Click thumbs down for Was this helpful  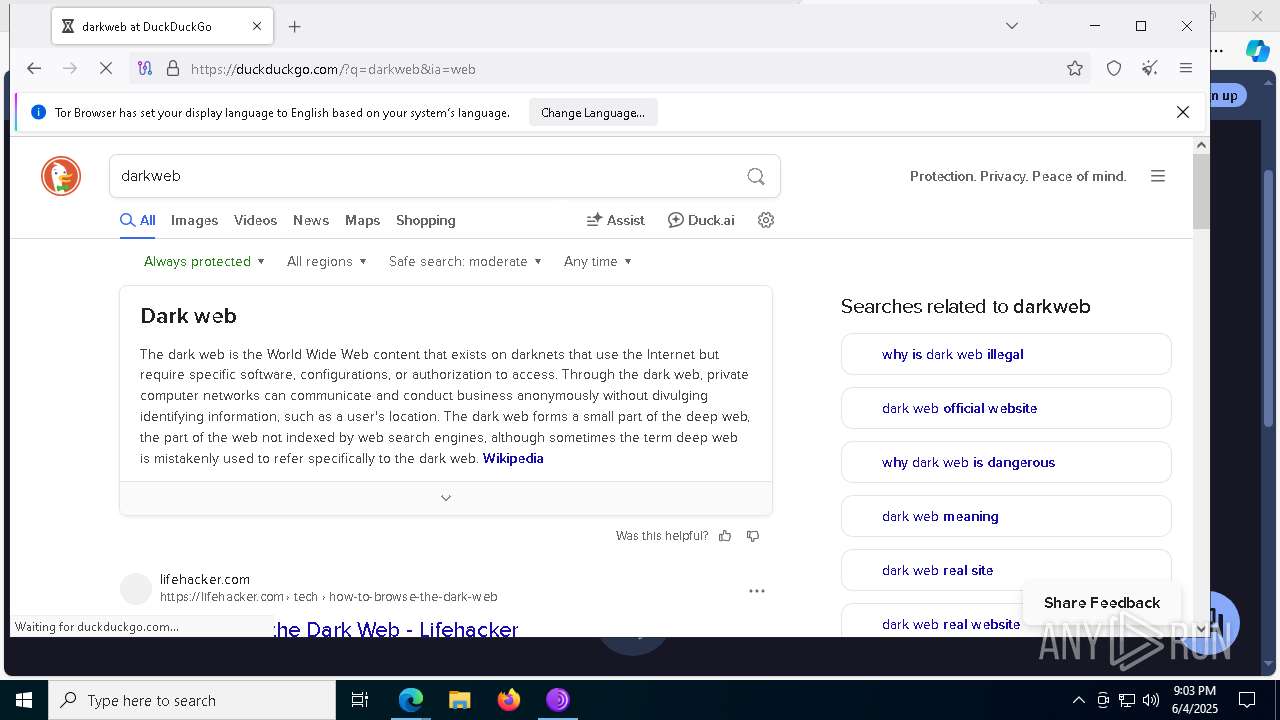pos(753,536)
